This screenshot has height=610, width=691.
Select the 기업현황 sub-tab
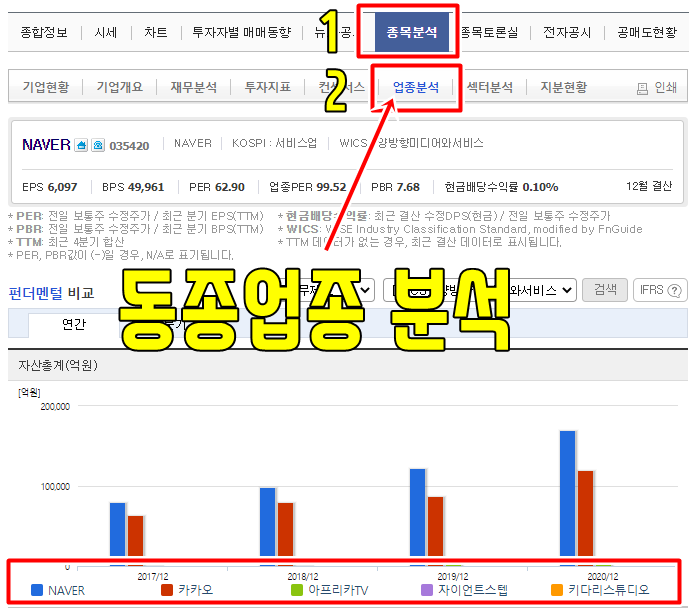46,87
